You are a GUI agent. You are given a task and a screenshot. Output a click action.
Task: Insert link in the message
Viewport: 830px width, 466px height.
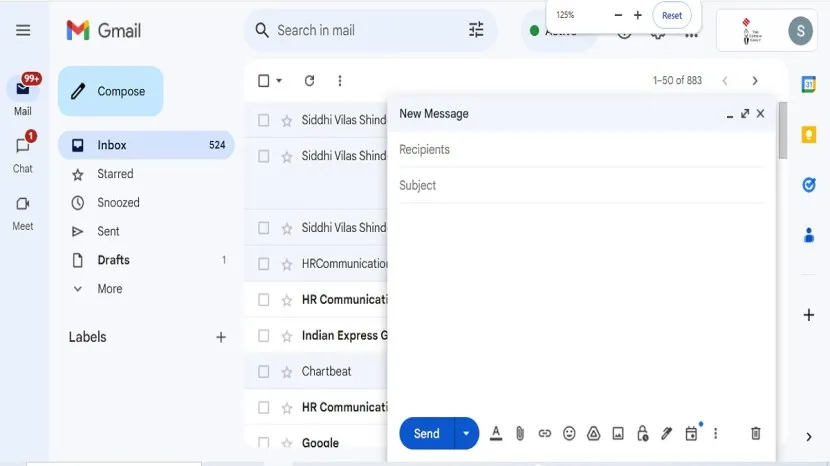click(545, 434)
